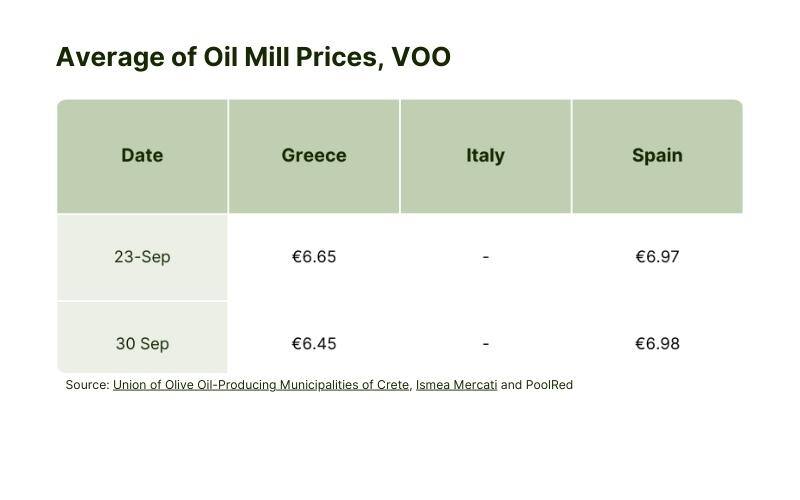Click the Italy dash for 30 Sep

click(486, 344)
